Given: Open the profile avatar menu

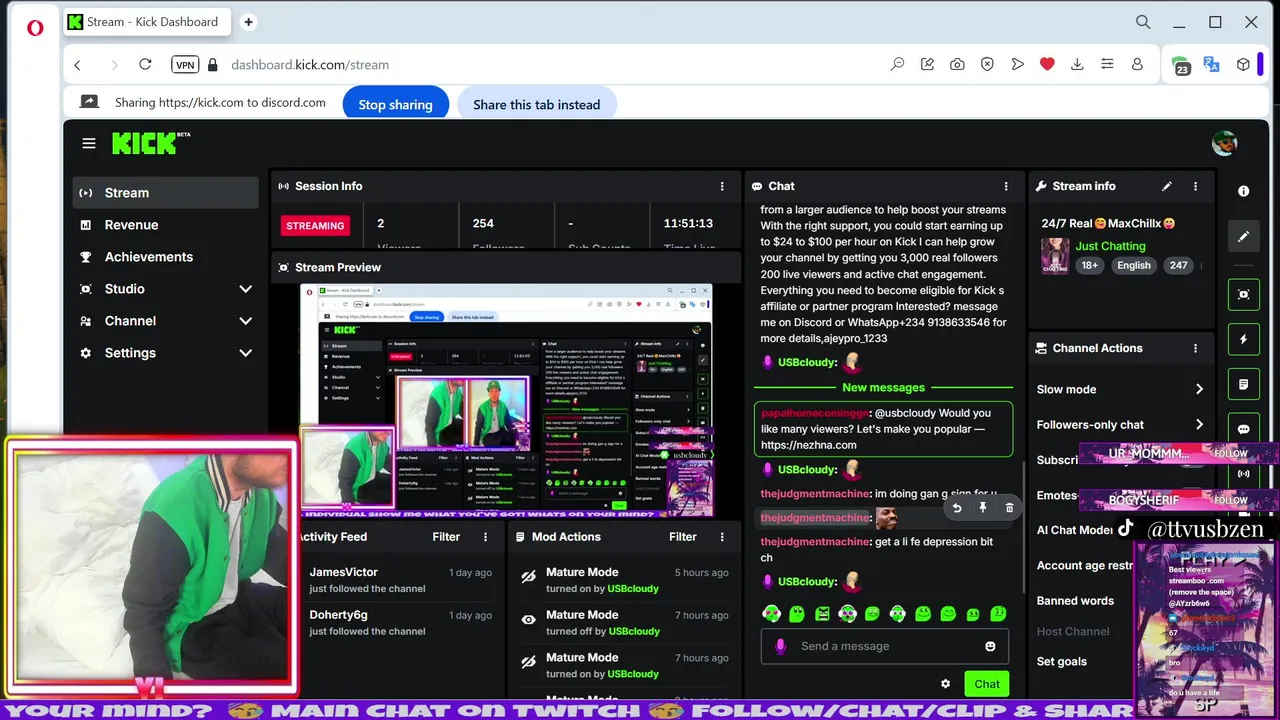Looking at the screenshot, I should (1224, 143).
